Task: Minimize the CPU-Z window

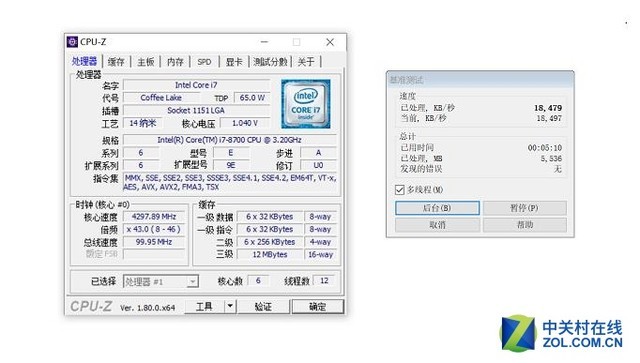Action: 264,42
